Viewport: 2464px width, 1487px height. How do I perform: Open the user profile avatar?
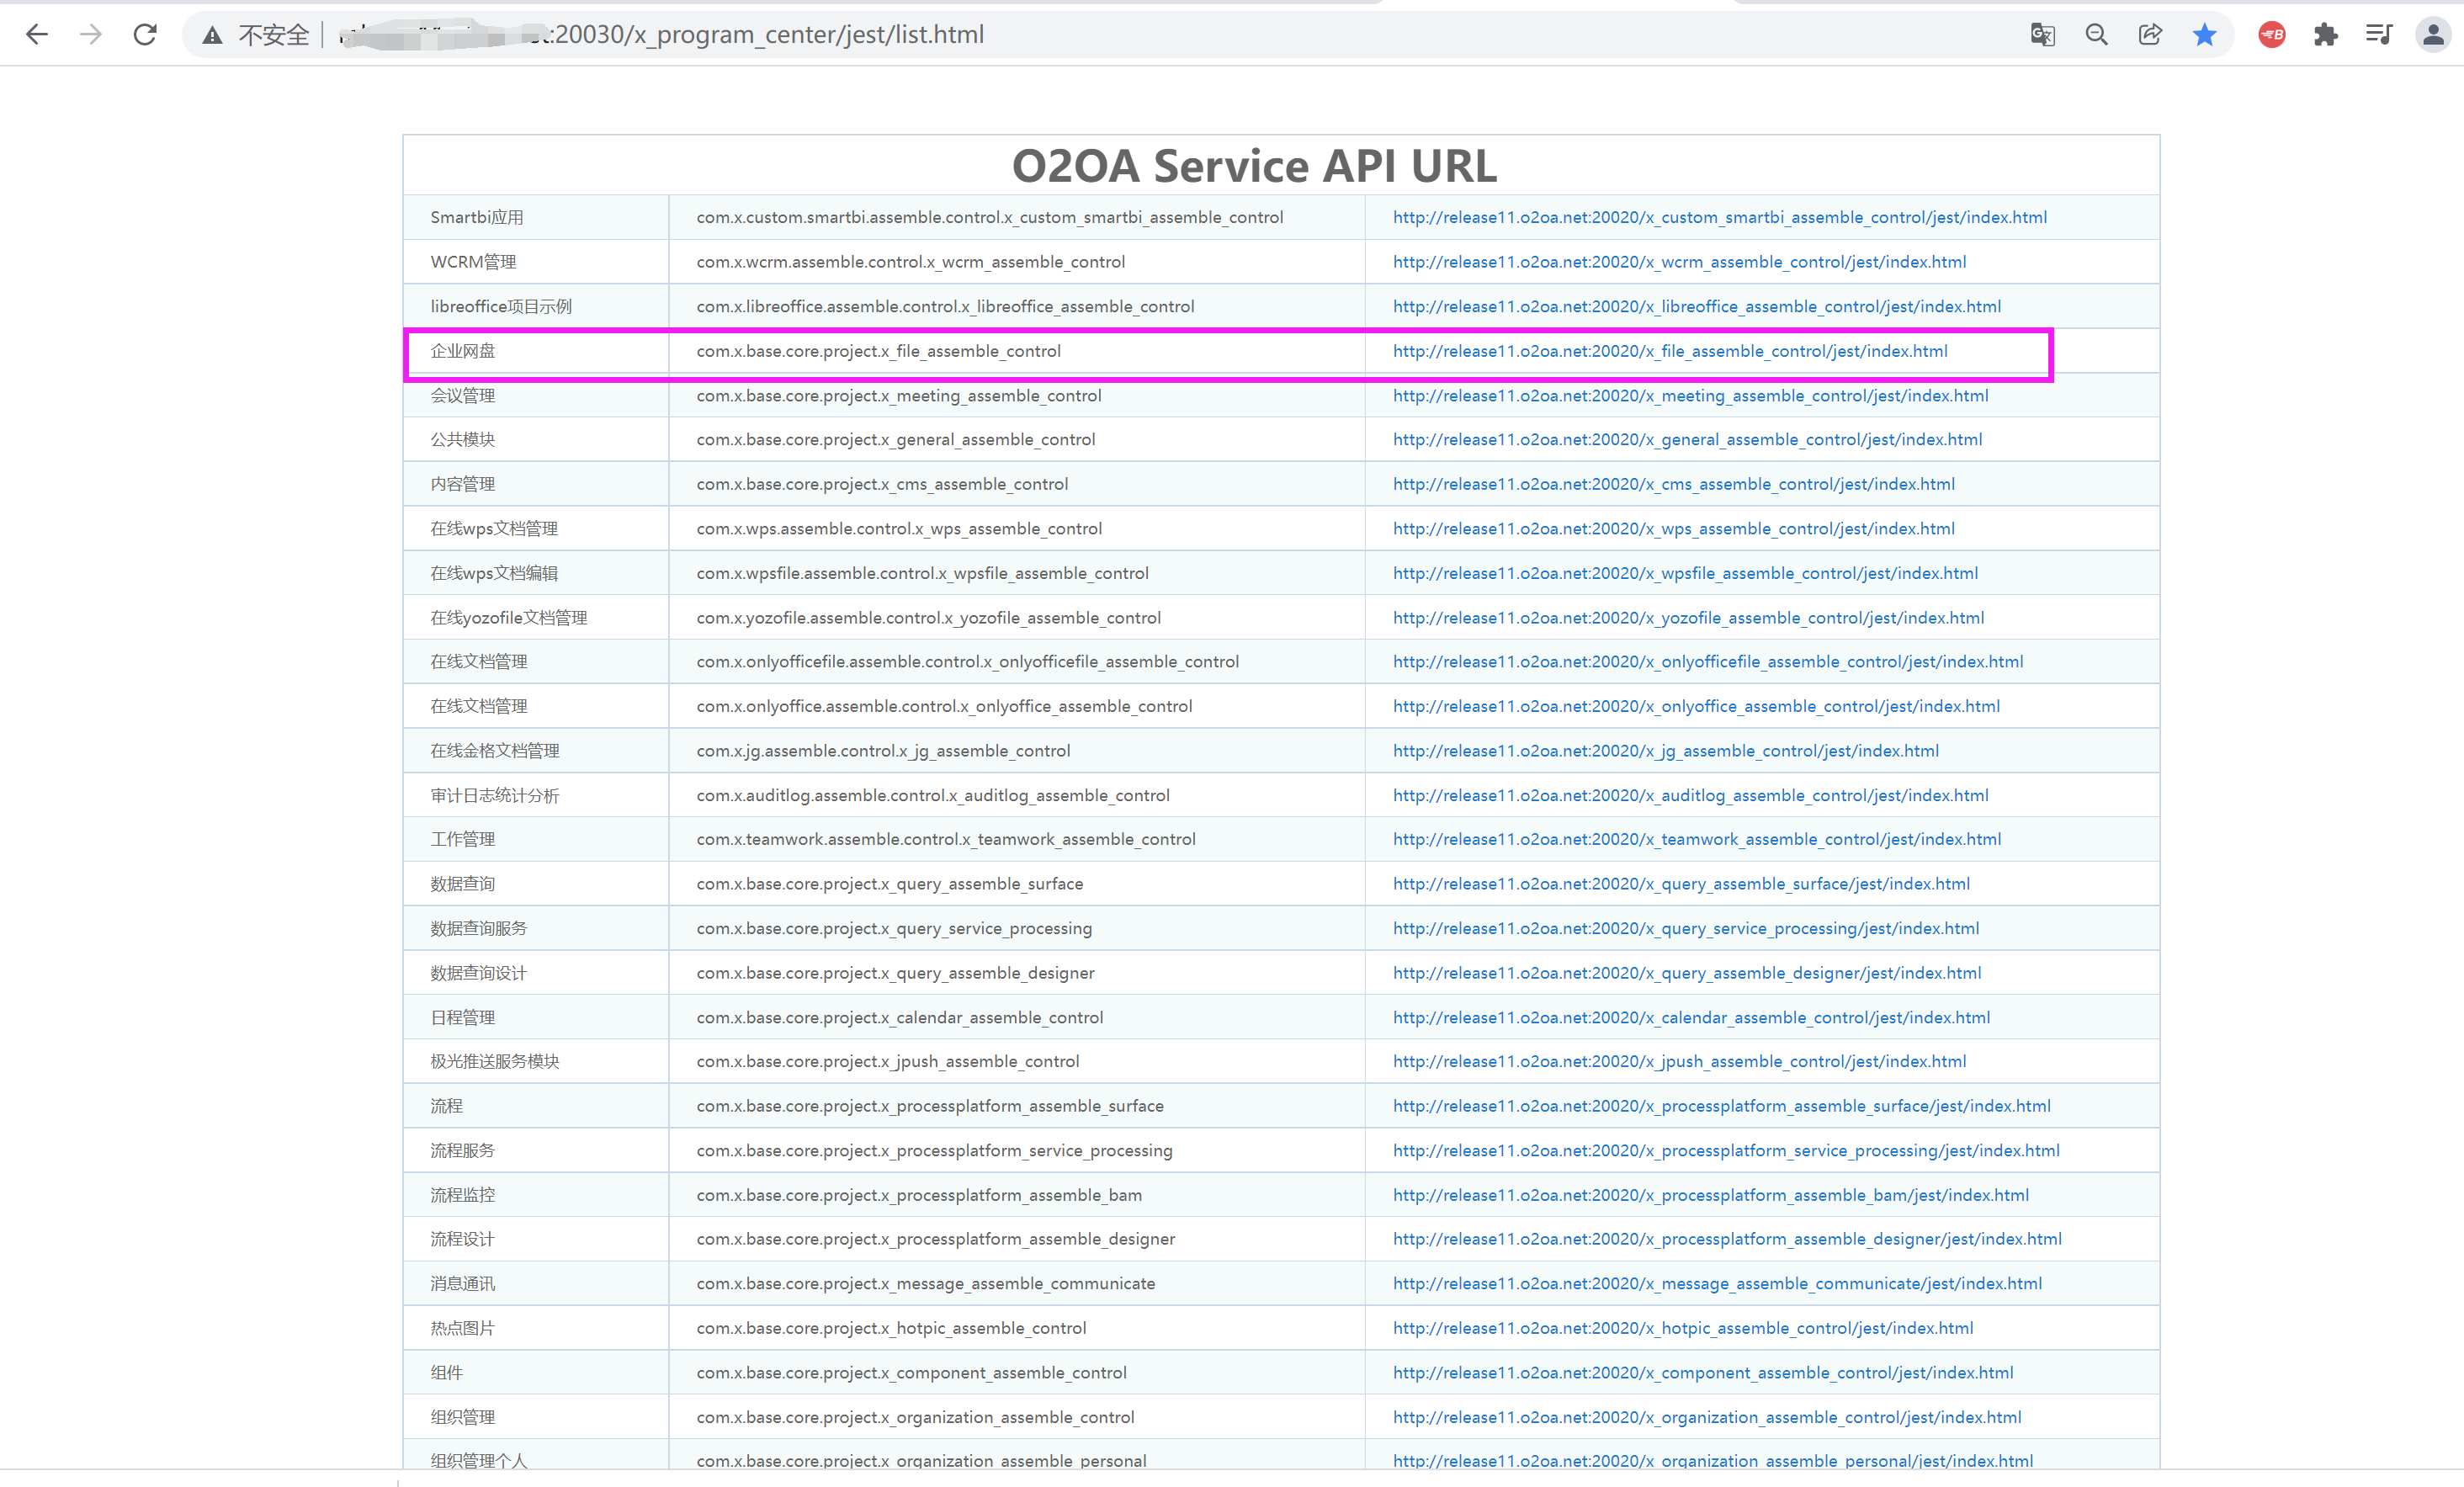tap(2432, 35)
